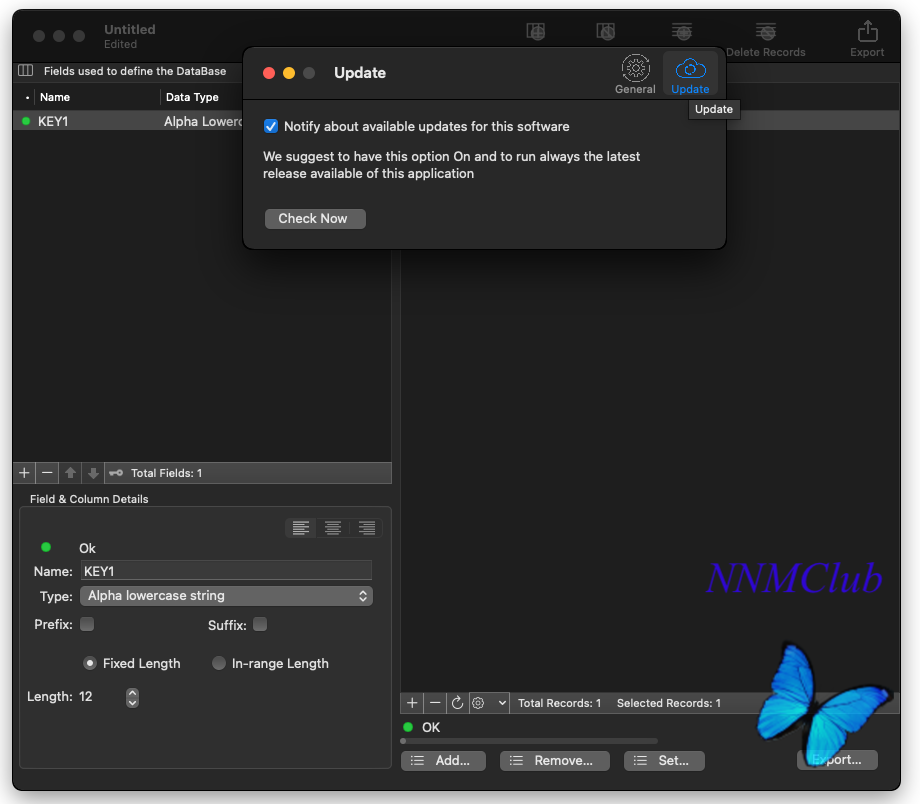Image resolution: width=920 pixels, height=804 pixels.
Task: Click the Length value 12
Action: coord(86,697)
